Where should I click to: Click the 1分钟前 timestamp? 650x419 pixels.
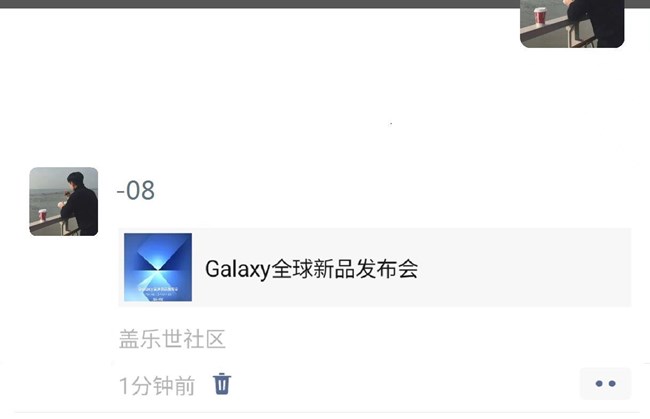(x=157, y=386)
